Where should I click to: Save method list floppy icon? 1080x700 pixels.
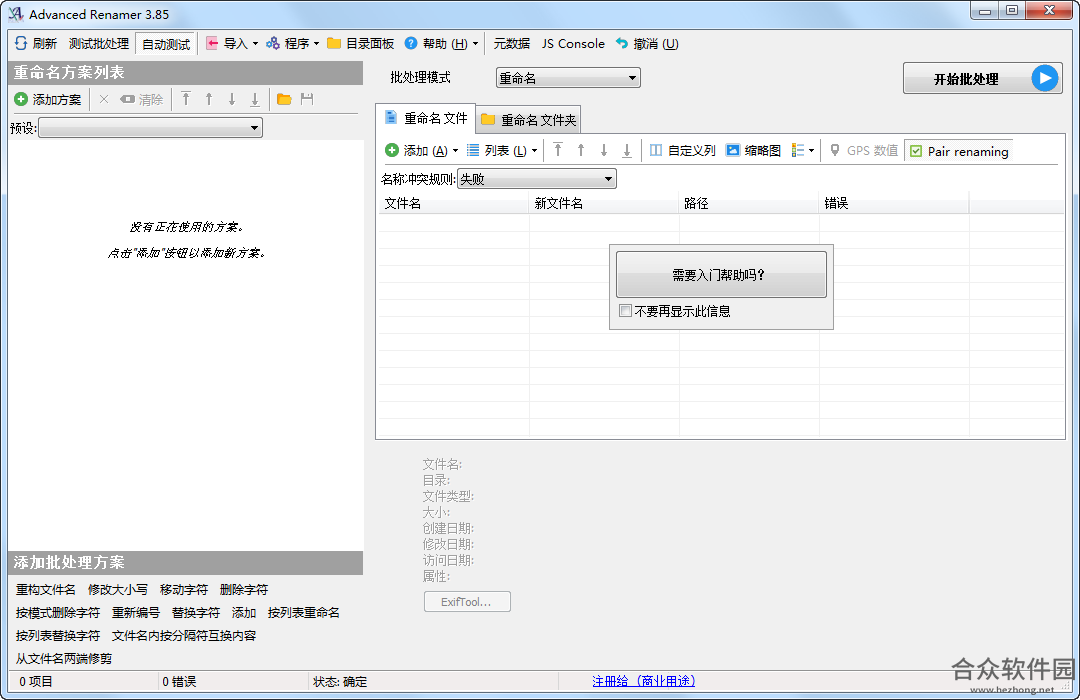(307, 99)
